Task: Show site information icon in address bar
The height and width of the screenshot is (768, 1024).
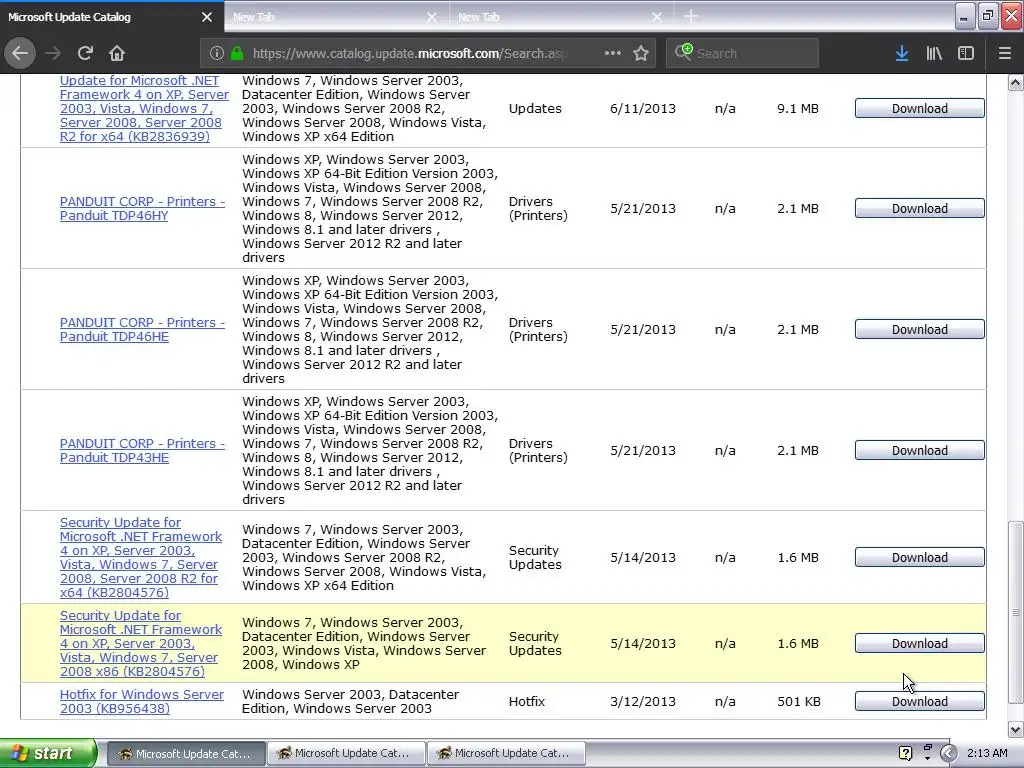Action: click(217, 53)
